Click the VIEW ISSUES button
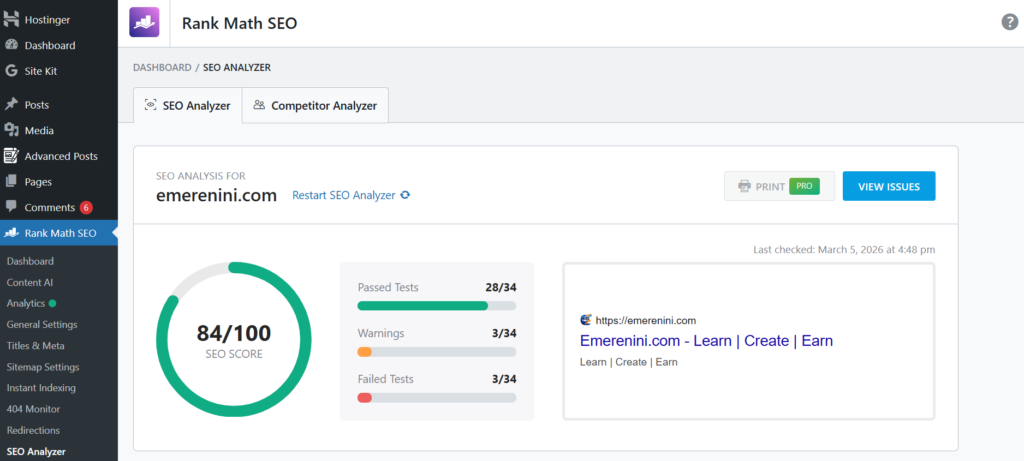Screen dimensions: 1024x461 (889, 186)
